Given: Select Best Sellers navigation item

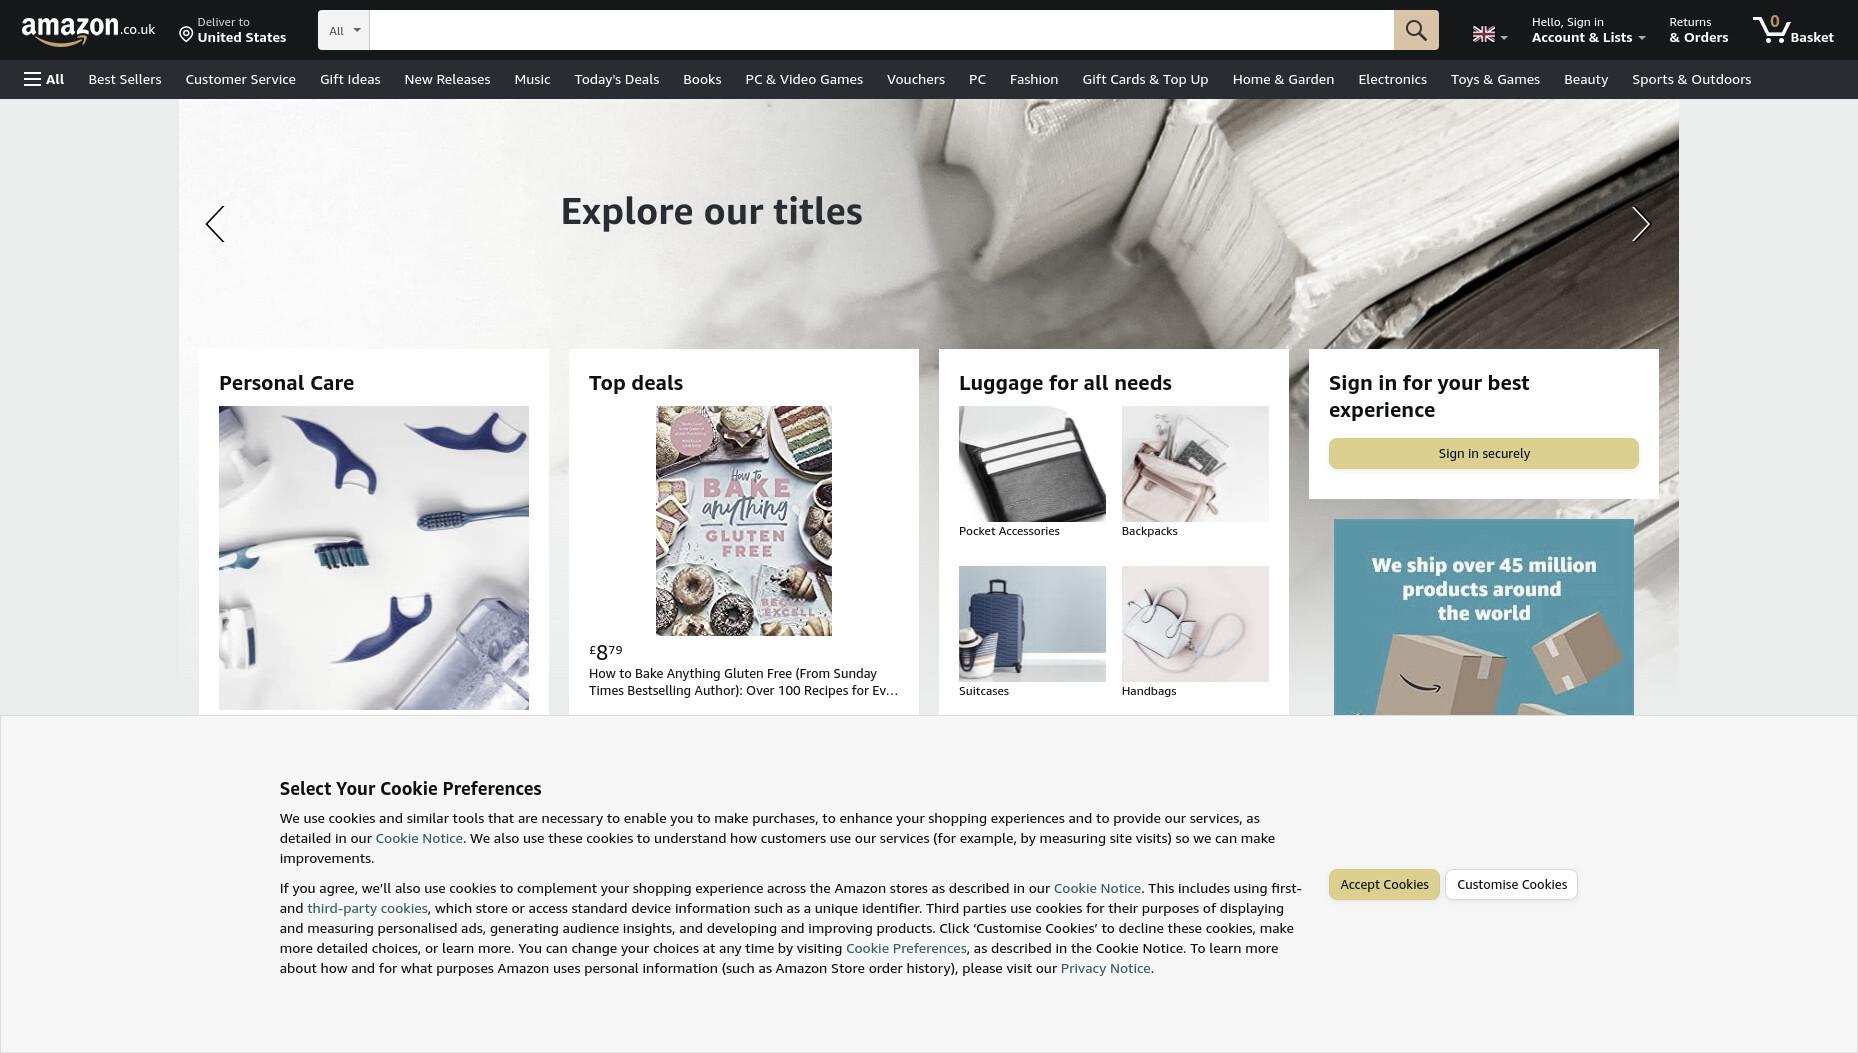Looking at the screenshot, I should click(125, 79).
